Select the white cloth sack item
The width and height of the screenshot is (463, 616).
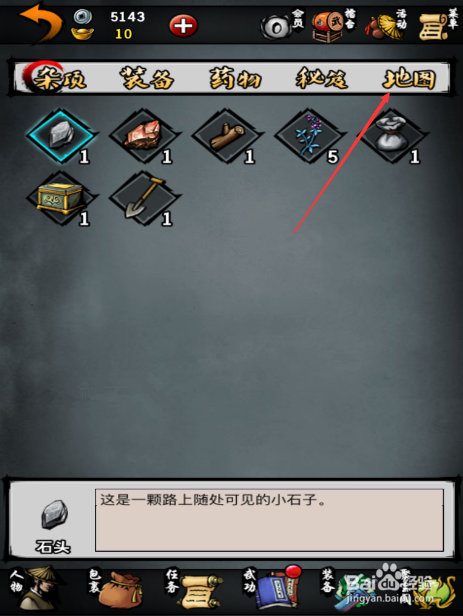393,136
